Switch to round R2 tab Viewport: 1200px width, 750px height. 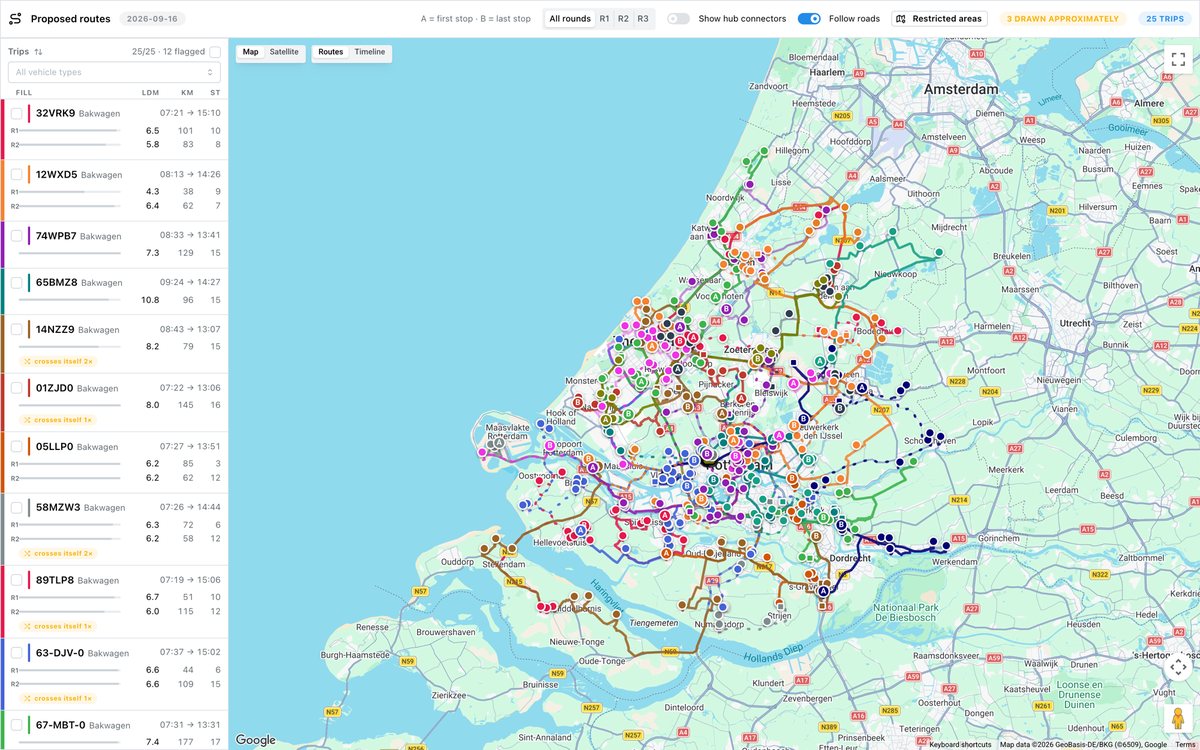tap(624, 19)
